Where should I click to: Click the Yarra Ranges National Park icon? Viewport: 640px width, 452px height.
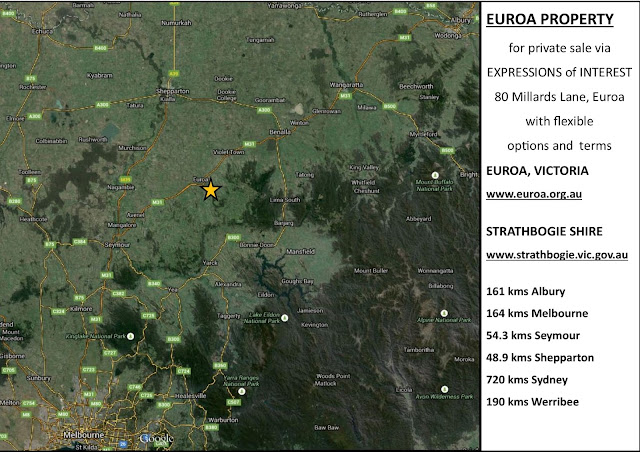[x=242, y=392]
